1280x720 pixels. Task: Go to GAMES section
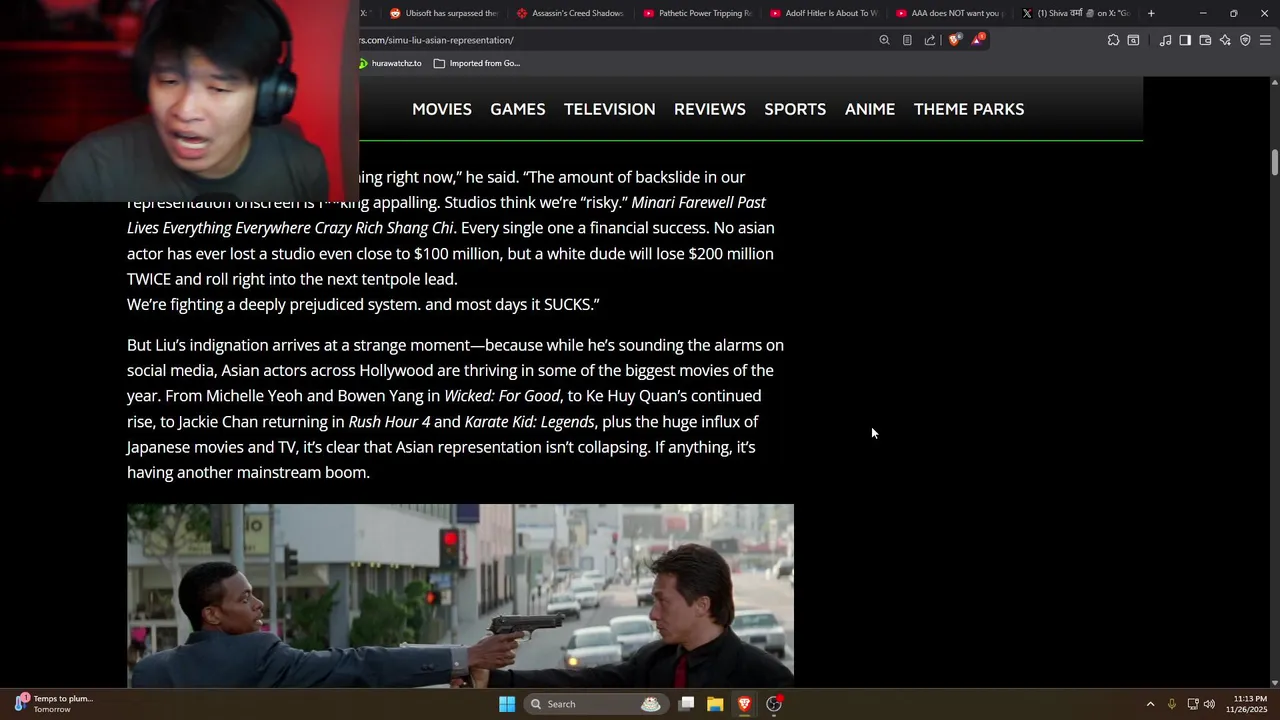click(518, 109)
